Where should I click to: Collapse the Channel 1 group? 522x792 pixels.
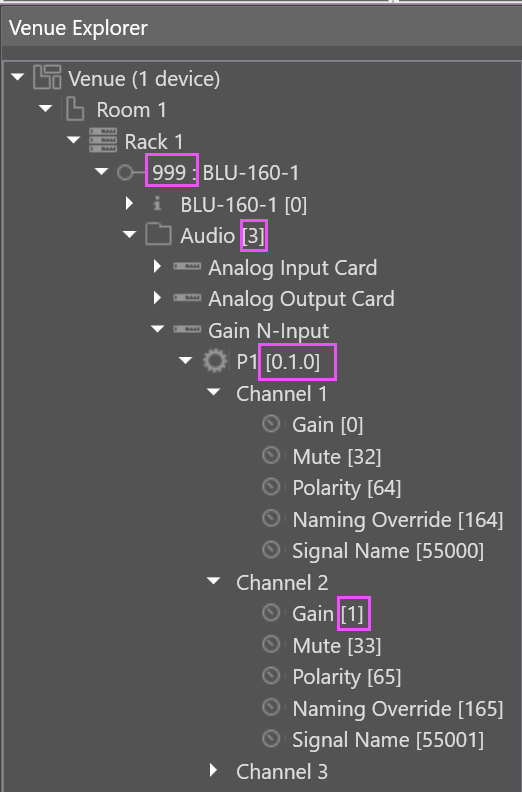click(x=214, y=392)
